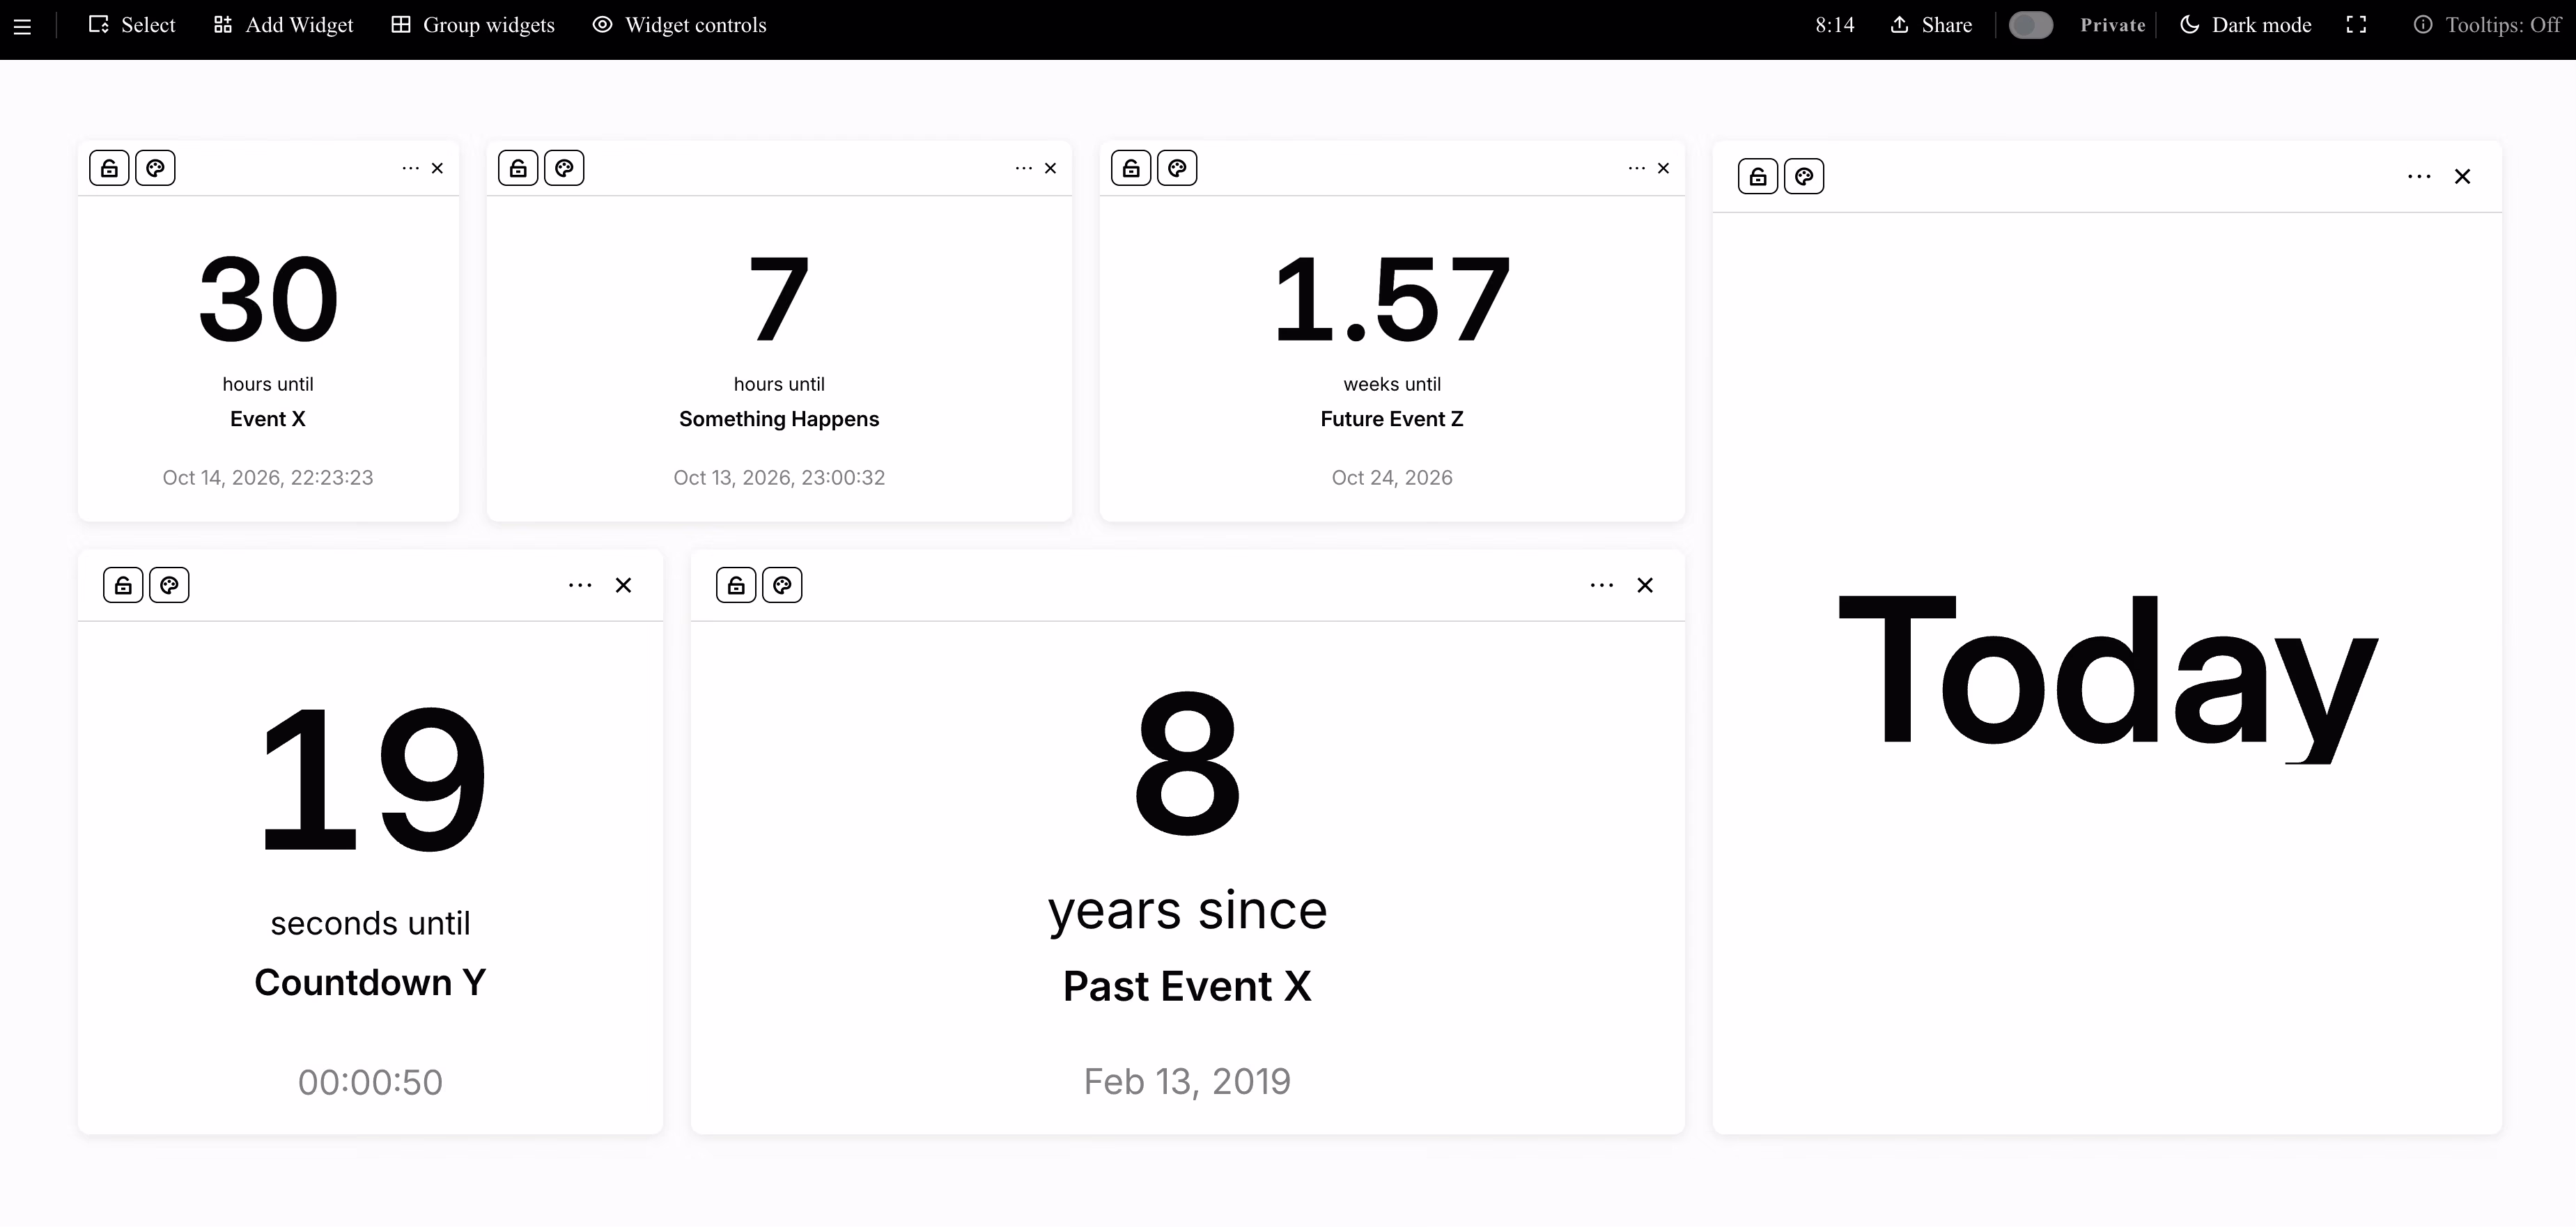Lock the Today widget
This screenshot has width=2576, height=1227.
pos(1758,176)
